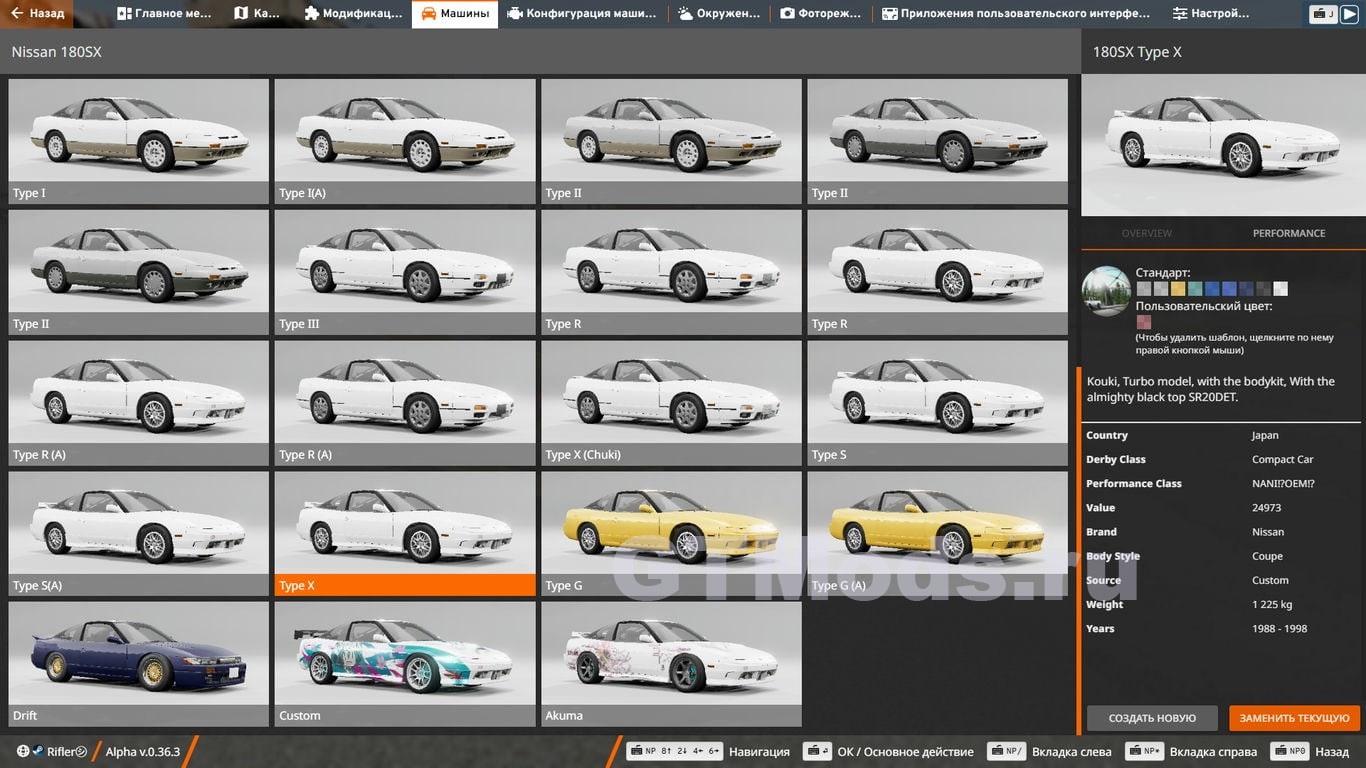Screen dimensions: 1366x768
Task: Click the ЗАМЕНИТЬ ТЕКУЩУЮ button
Action: 1295,718
